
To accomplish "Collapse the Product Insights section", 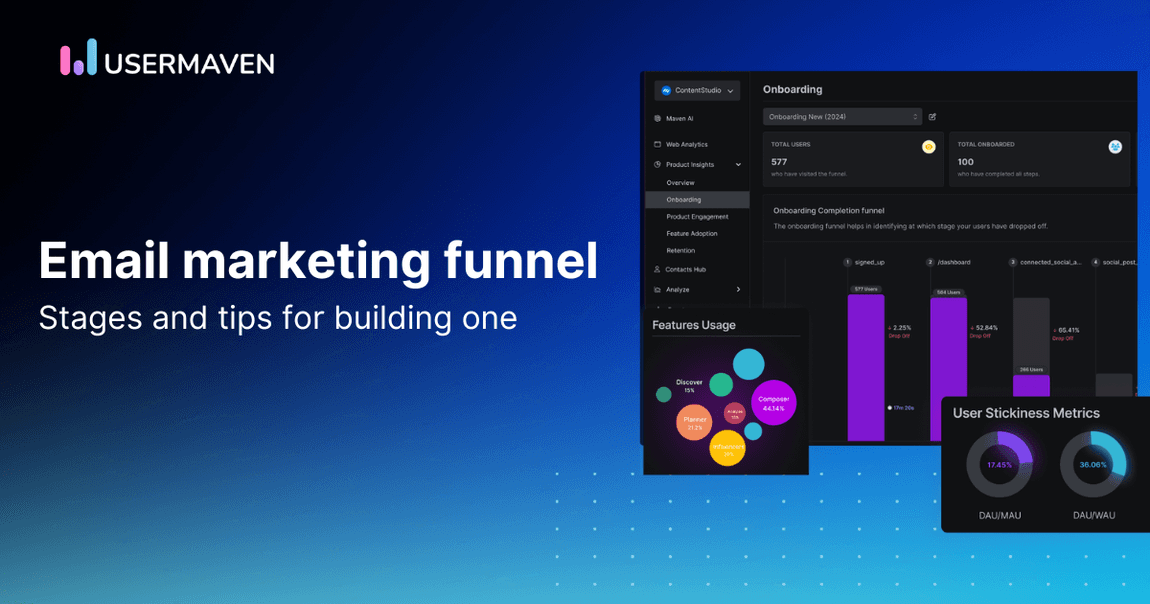I will click(x=737, y=165).
